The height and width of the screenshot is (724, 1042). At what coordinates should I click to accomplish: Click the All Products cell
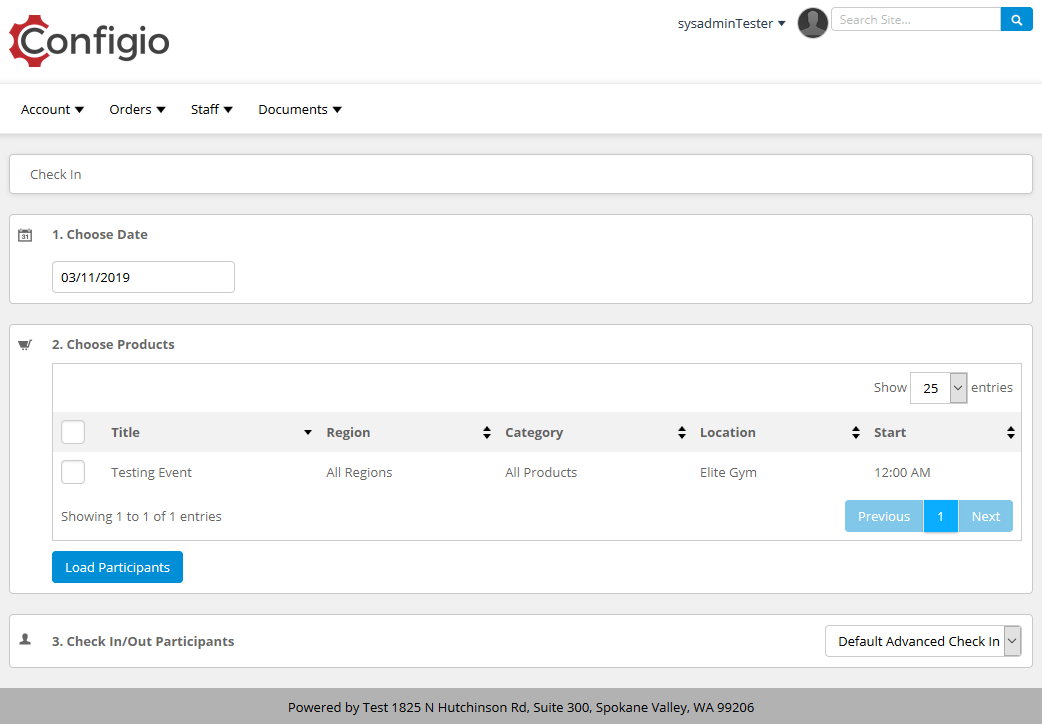click(x=541, y=472)
